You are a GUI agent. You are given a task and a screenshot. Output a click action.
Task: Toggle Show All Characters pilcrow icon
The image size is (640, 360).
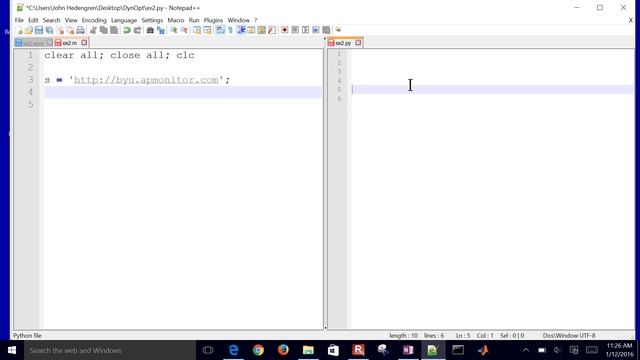click(230, 30)
